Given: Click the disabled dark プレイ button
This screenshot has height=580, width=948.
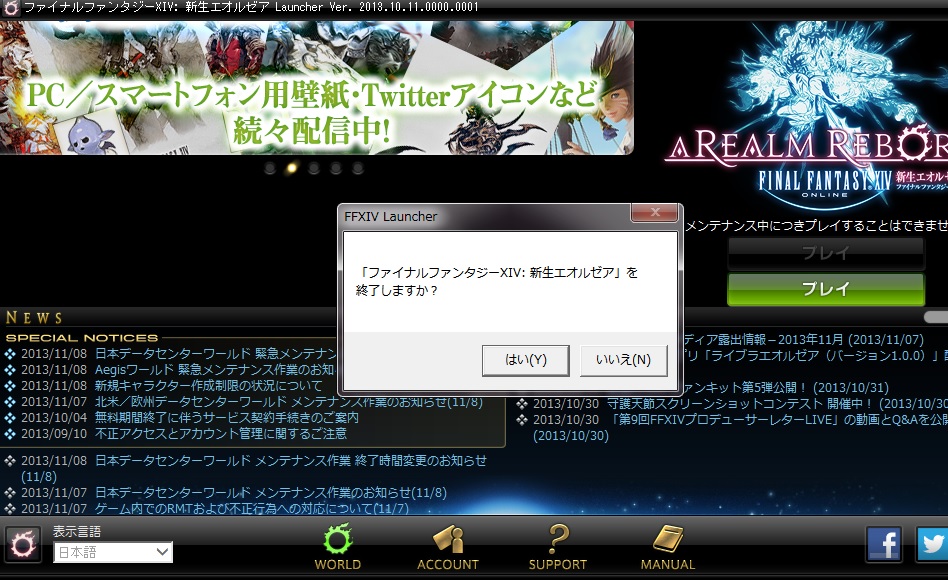Looking at the screenshot, I should click(826, 253).
